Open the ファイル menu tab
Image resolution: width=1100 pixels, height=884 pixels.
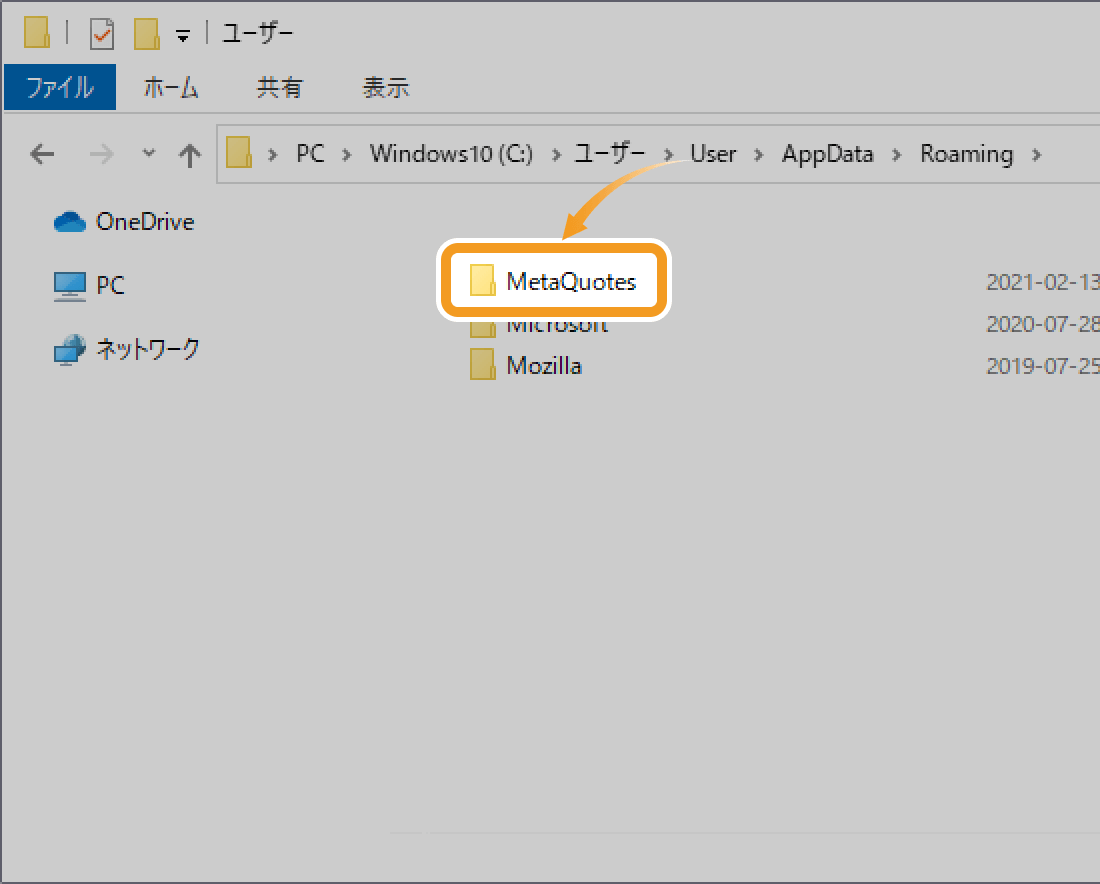tap(60, 87)
